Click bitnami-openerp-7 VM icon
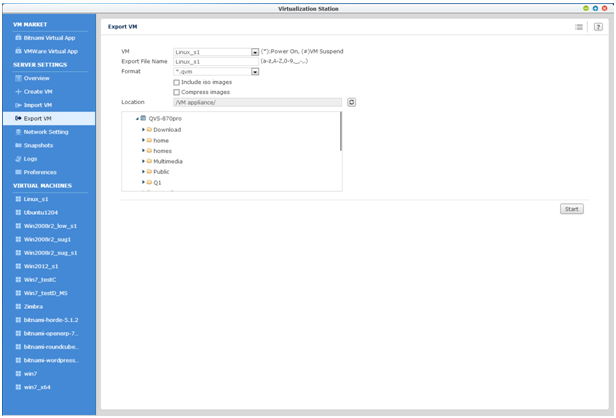Image resolution: width=616 pixels, height=418 pixels. click(x=18, y=333)
